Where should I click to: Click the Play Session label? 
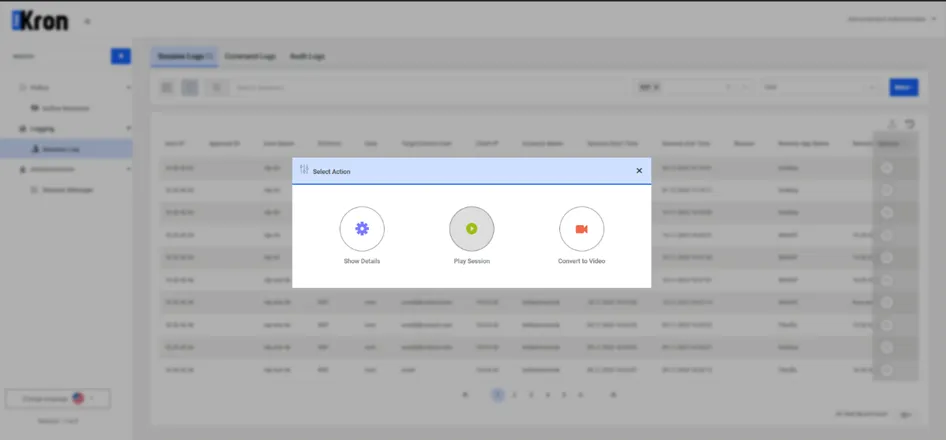tap(472, 261)
